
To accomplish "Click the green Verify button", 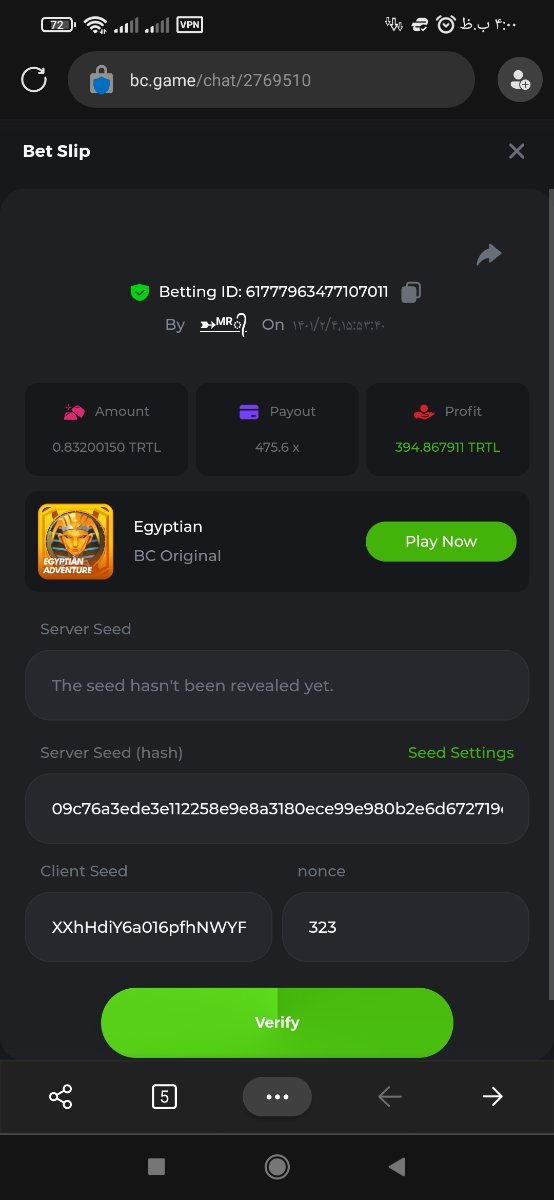I will coord(277,1022).
